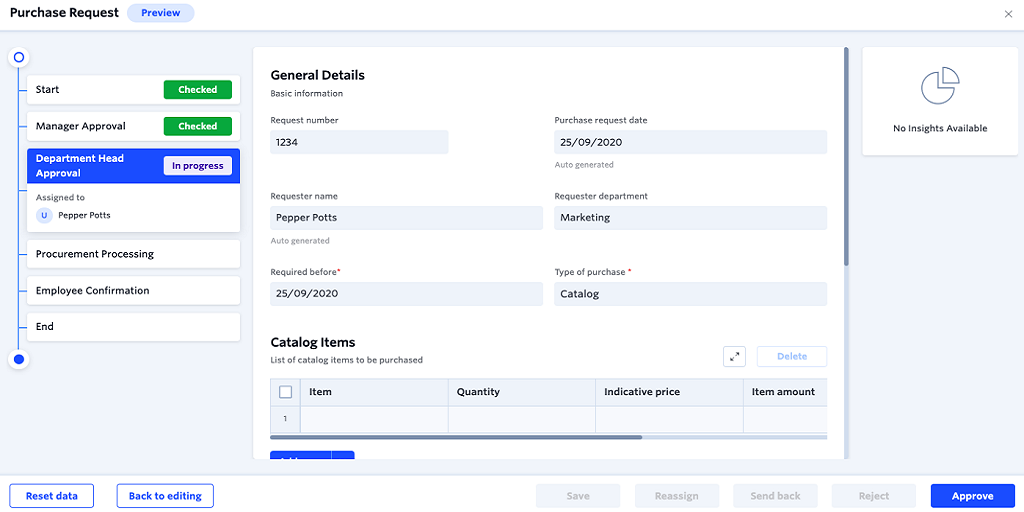Click the Request number input field
Viewport: 1024px width, 512px height.
[x=359, y=142]
